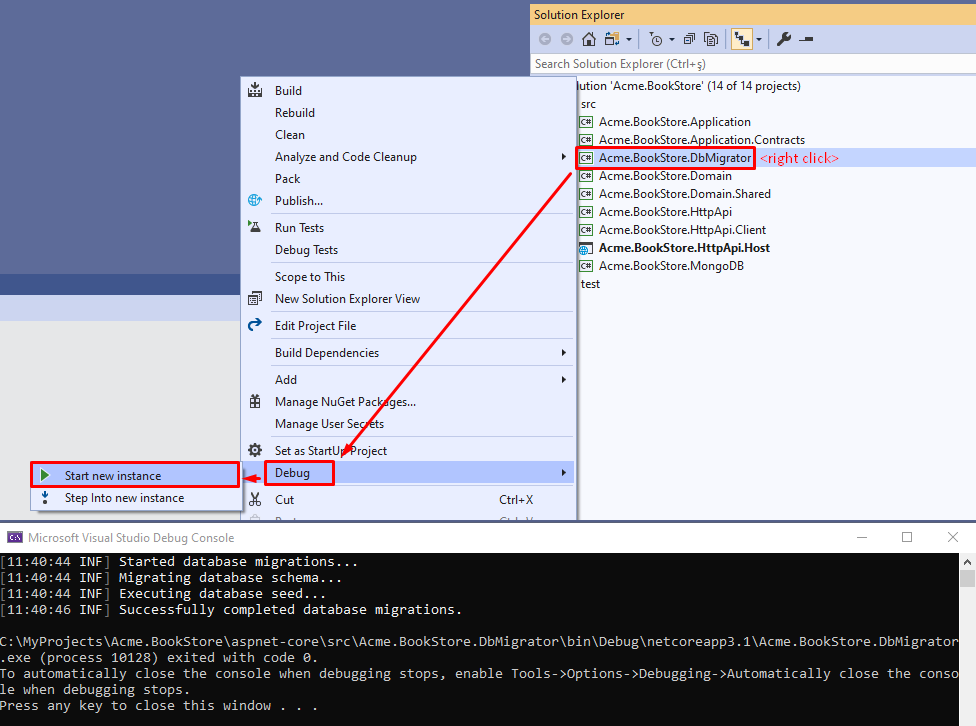976x726 pixels.
Task: Open the Pending Changes Filter dropdown arrow
Action: coord(672,40)
